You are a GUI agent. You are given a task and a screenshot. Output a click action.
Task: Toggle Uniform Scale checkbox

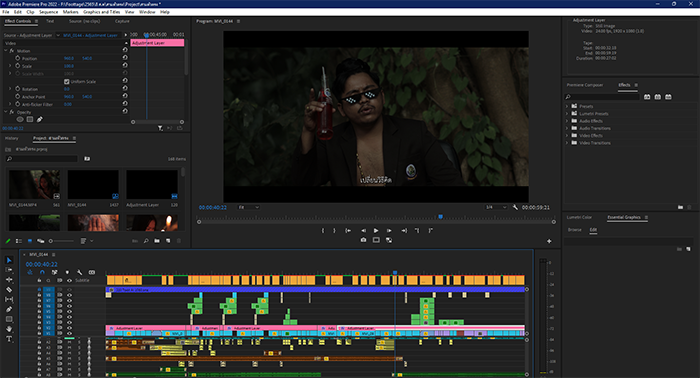(67, 82)
